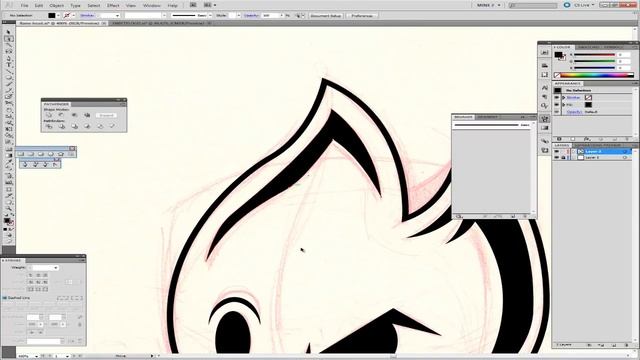This screenshot has height=360, width=640.
Task: Click the red R slider in Color panel
Action: click(x=595, y=54)
